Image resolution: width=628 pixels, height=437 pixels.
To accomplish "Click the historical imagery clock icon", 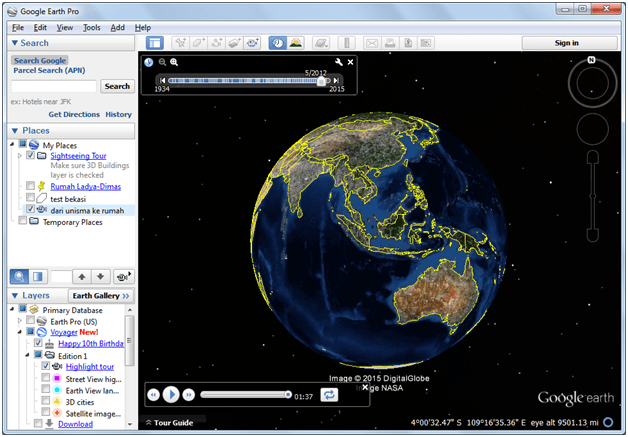I will click(x=276, y=43).
